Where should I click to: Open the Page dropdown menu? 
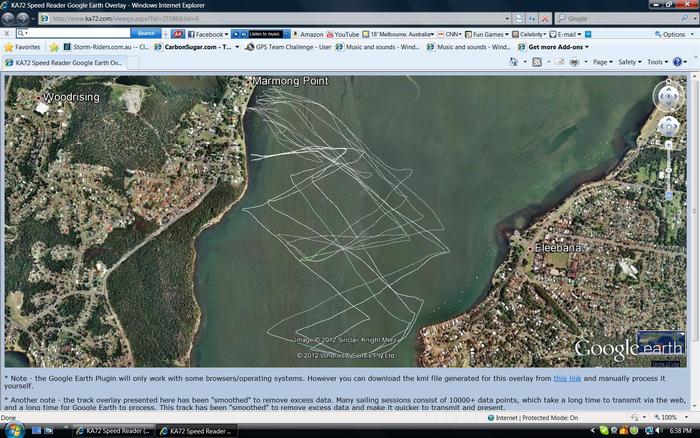click(x=603, y=62)
